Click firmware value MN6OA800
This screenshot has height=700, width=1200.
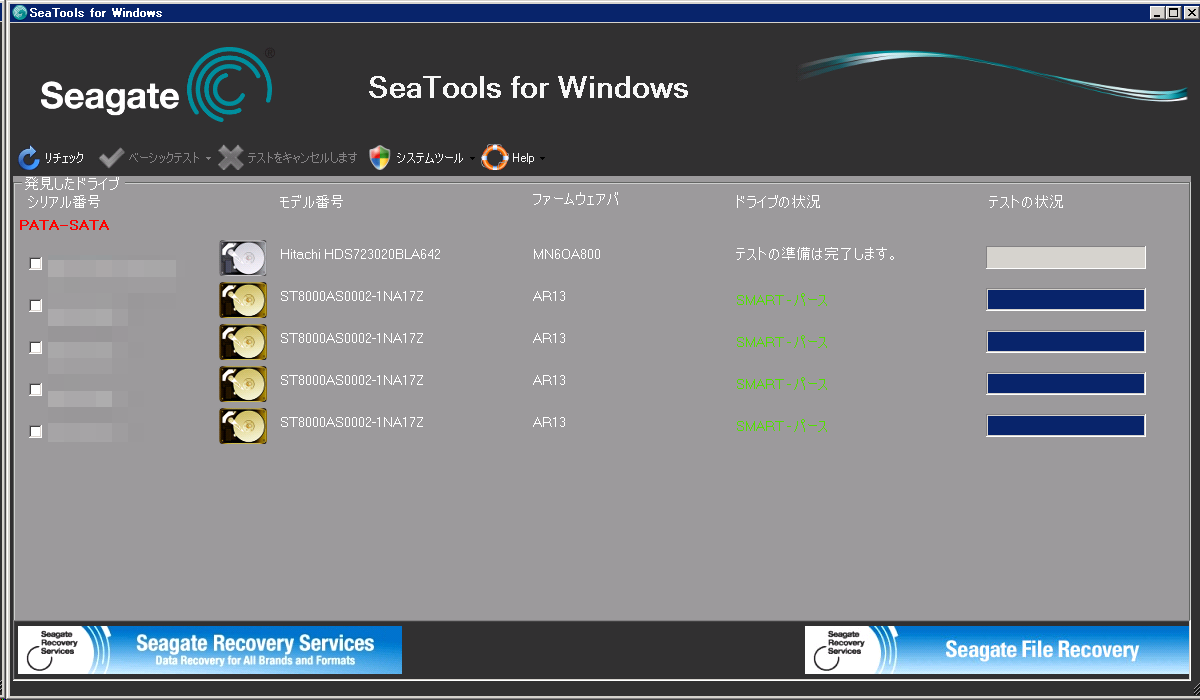567,254
